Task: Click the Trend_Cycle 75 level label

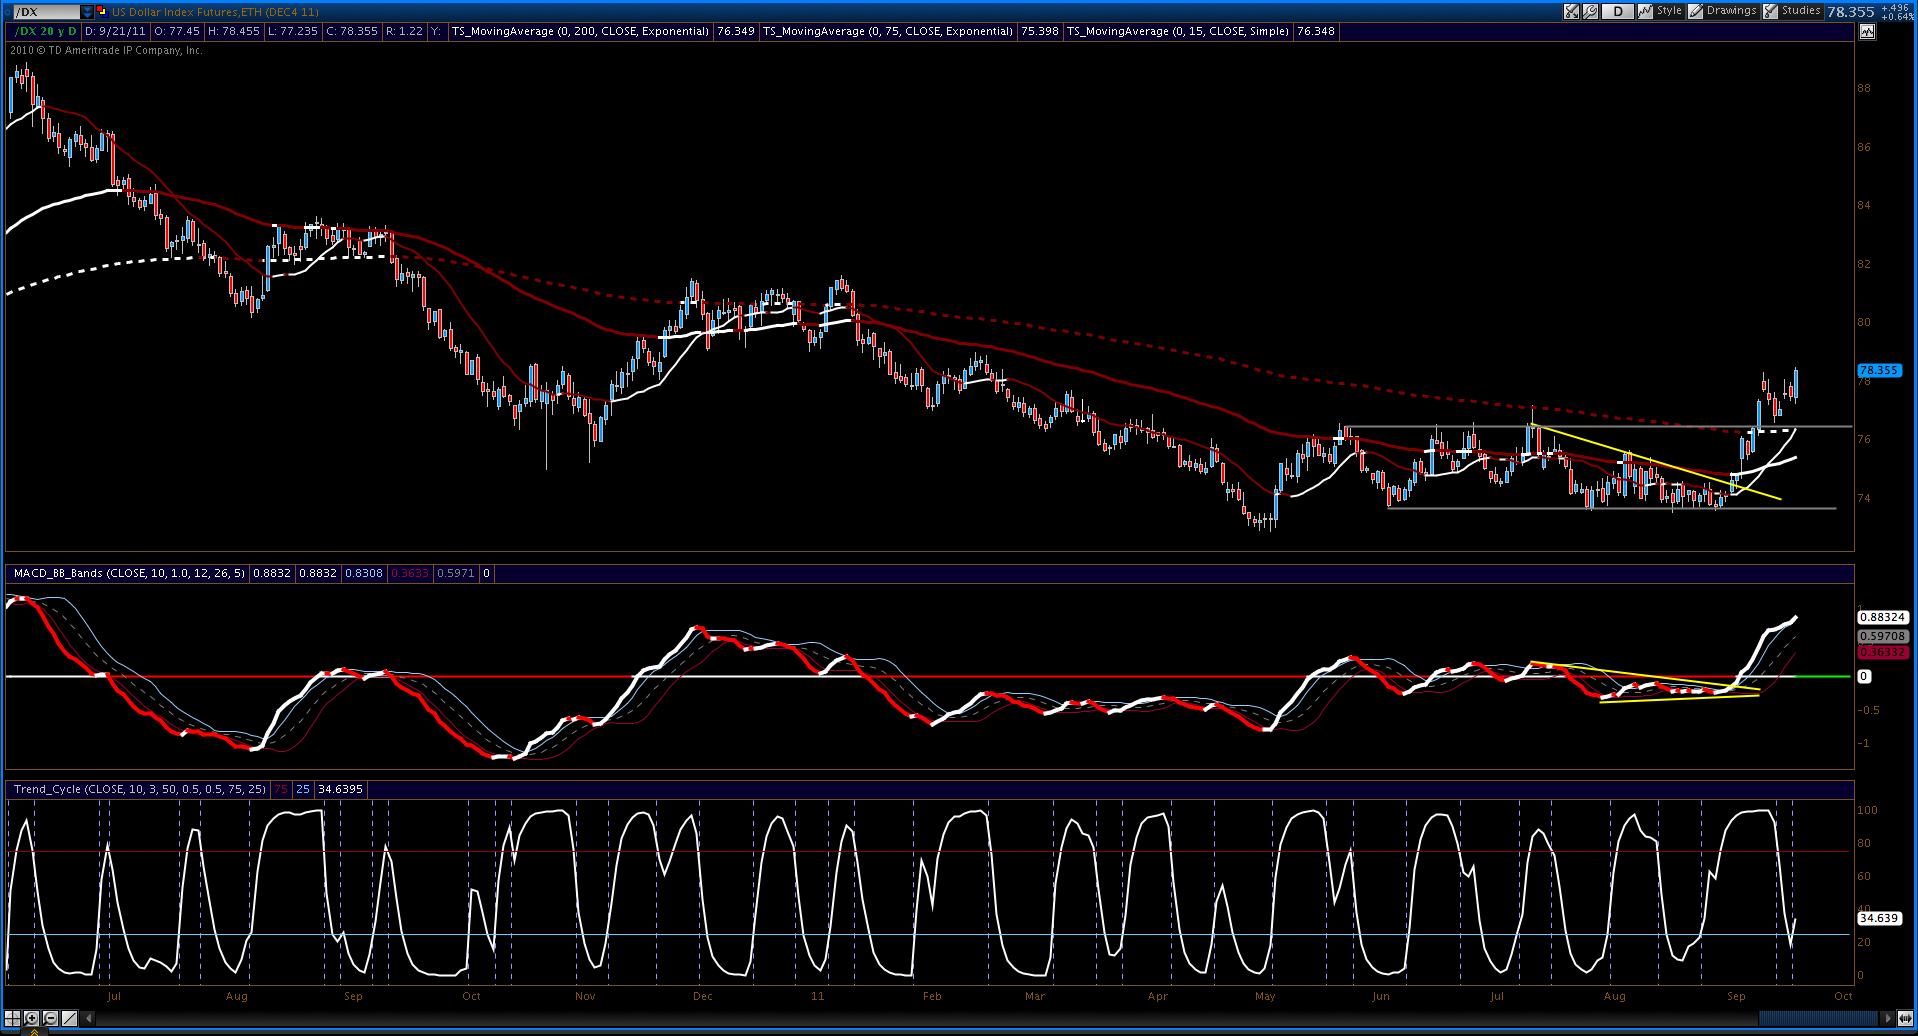Action: [x=281, y=789]
